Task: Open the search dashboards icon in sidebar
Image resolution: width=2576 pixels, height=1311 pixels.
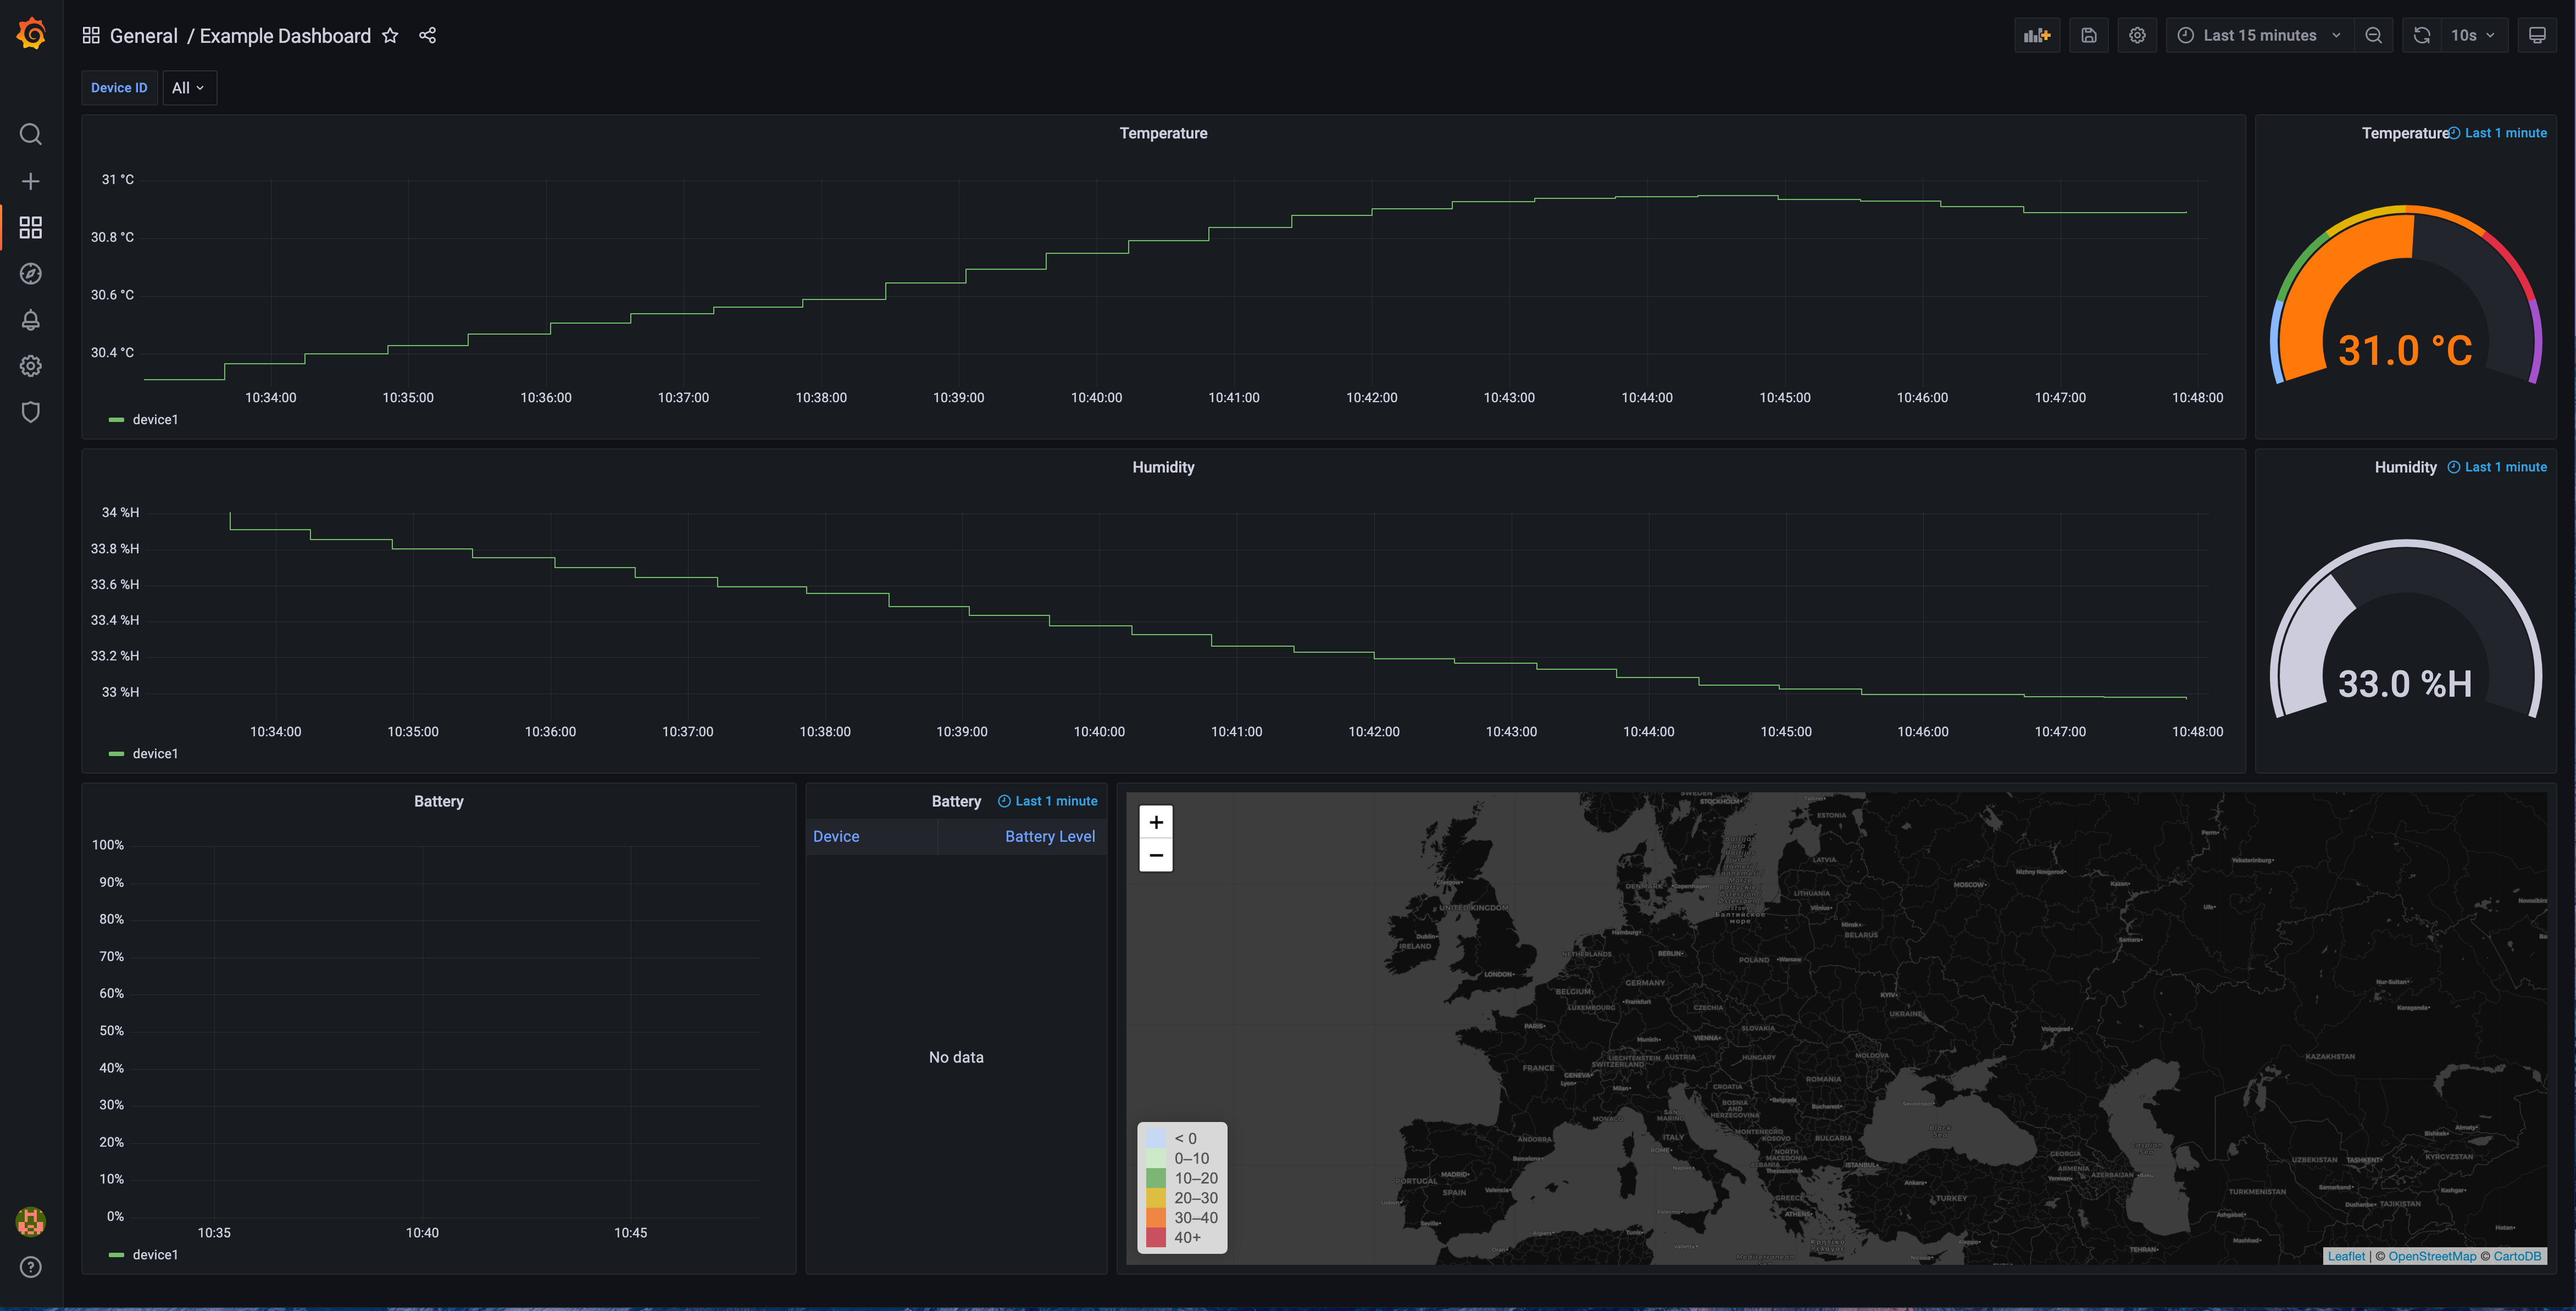Action: [31, 134]
